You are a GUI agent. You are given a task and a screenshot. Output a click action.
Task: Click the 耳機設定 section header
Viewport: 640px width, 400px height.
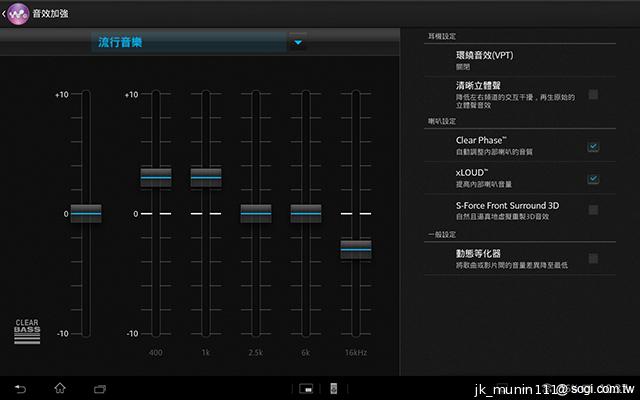tap(442, 36)
